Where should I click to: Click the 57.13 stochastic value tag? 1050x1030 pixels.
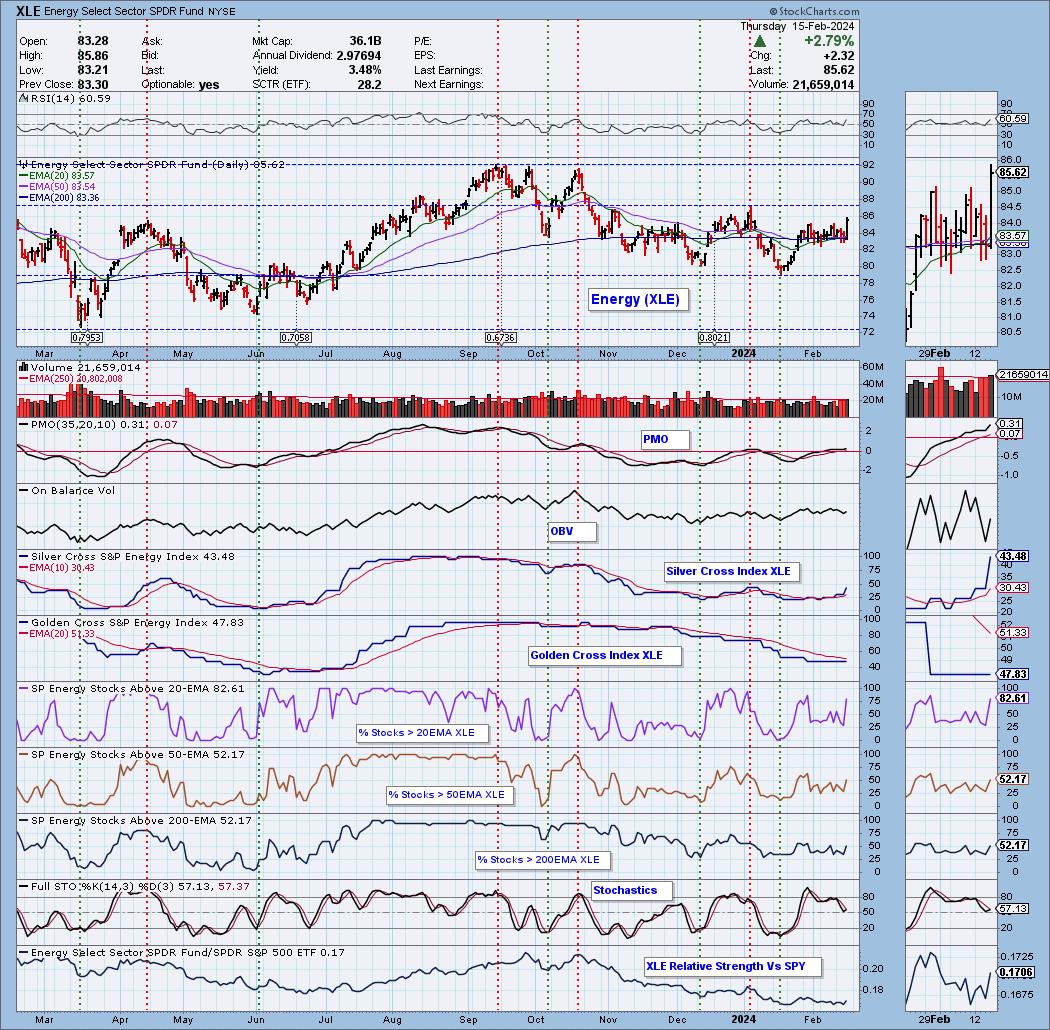click(1012, 909)
